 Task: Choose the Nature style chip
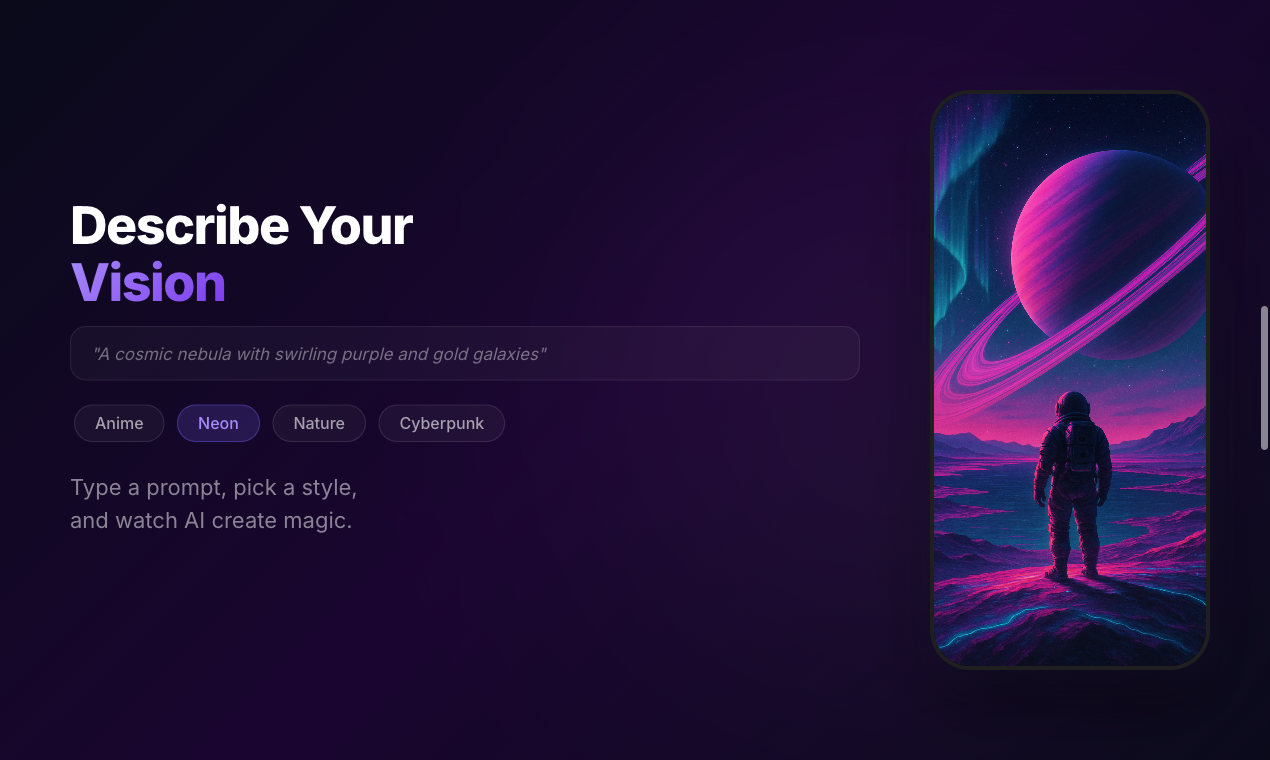point(319,423)
